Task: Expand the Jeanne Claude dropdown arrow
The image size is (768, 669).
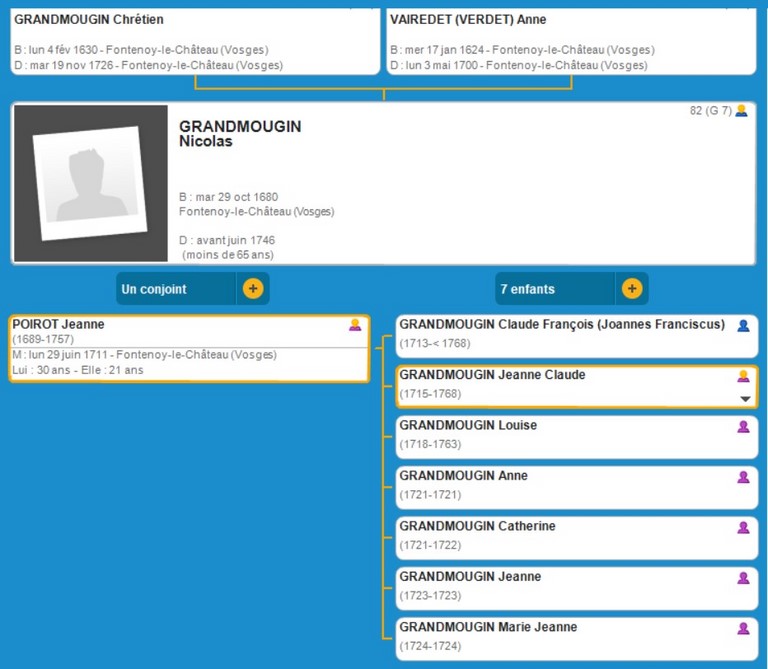Action: [x=744, y=398]
